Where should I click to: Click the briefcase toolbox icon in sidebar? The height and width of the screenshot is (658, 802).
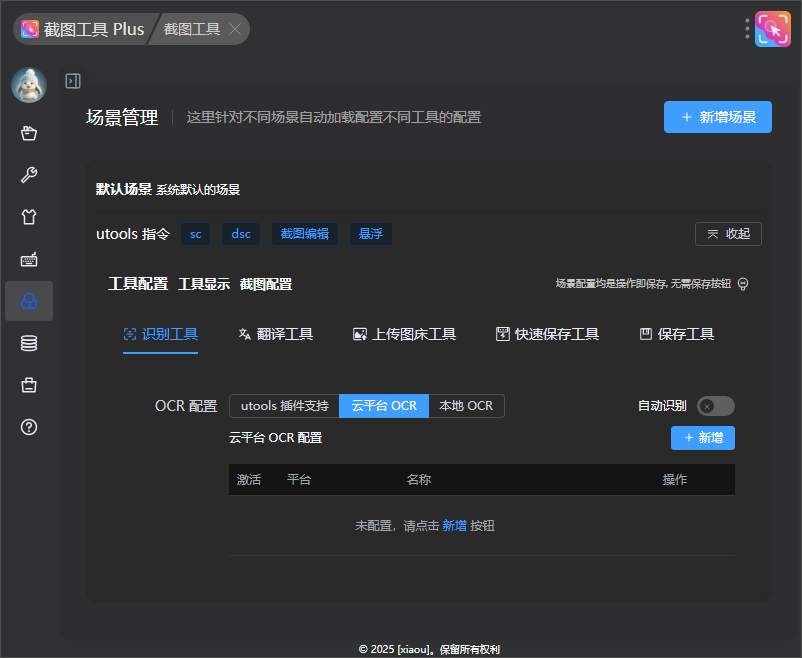point(29,385)
